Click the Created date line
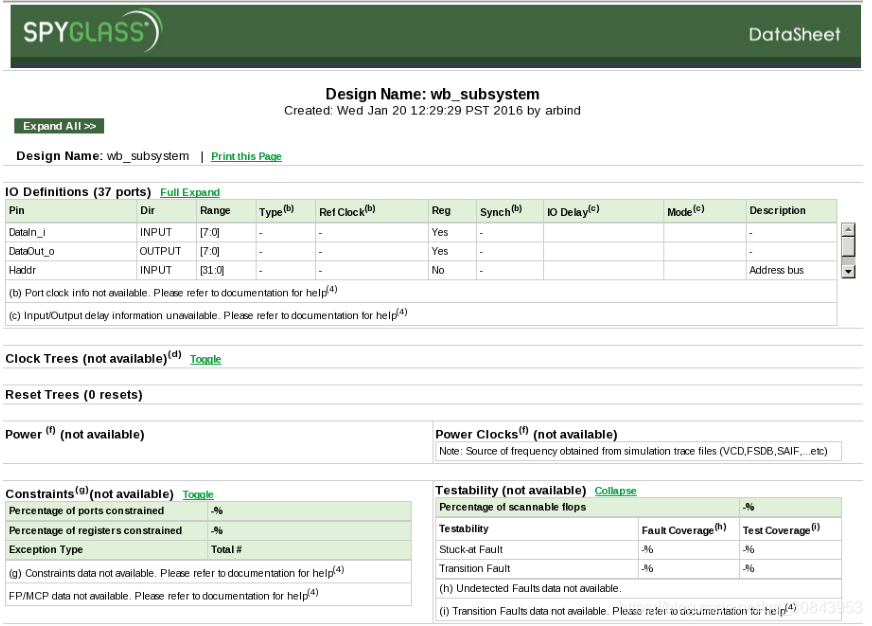Screen dimensions: 872x626 [x=432, y=111]
